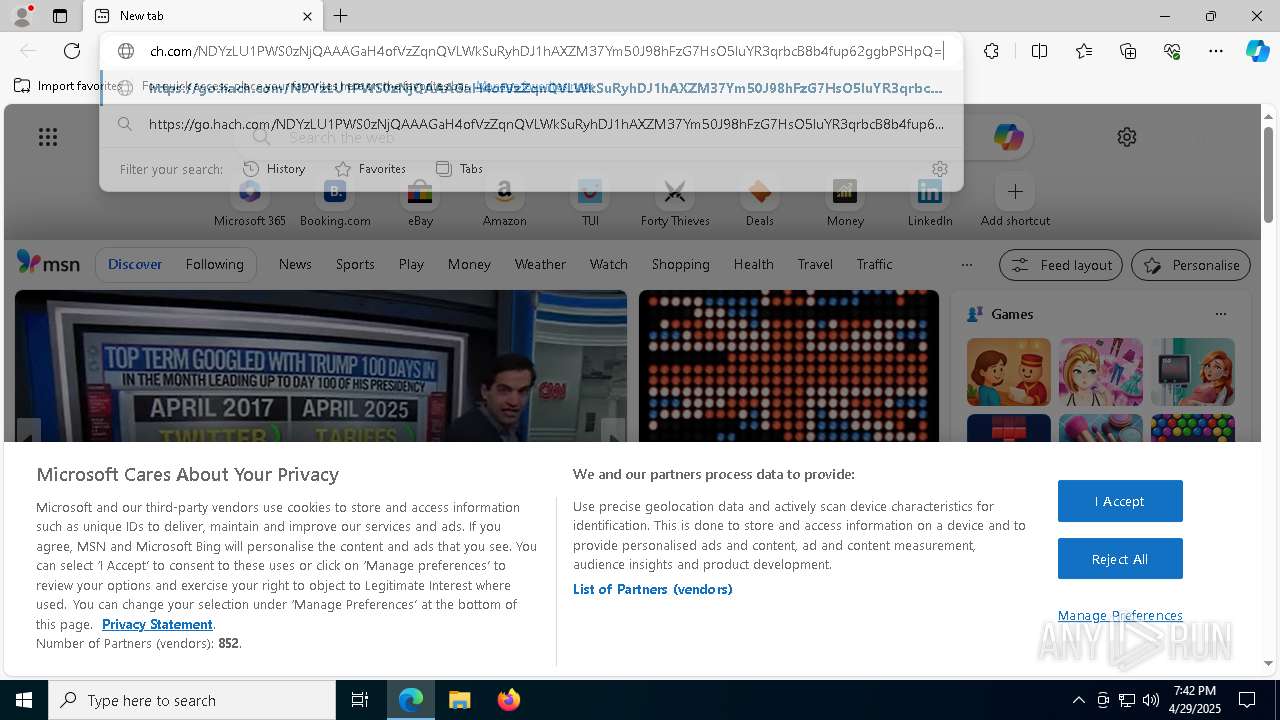Open the address bar suggestion settings gear
The width and height of the screenshot is (1280, 720).
point(939,169)
